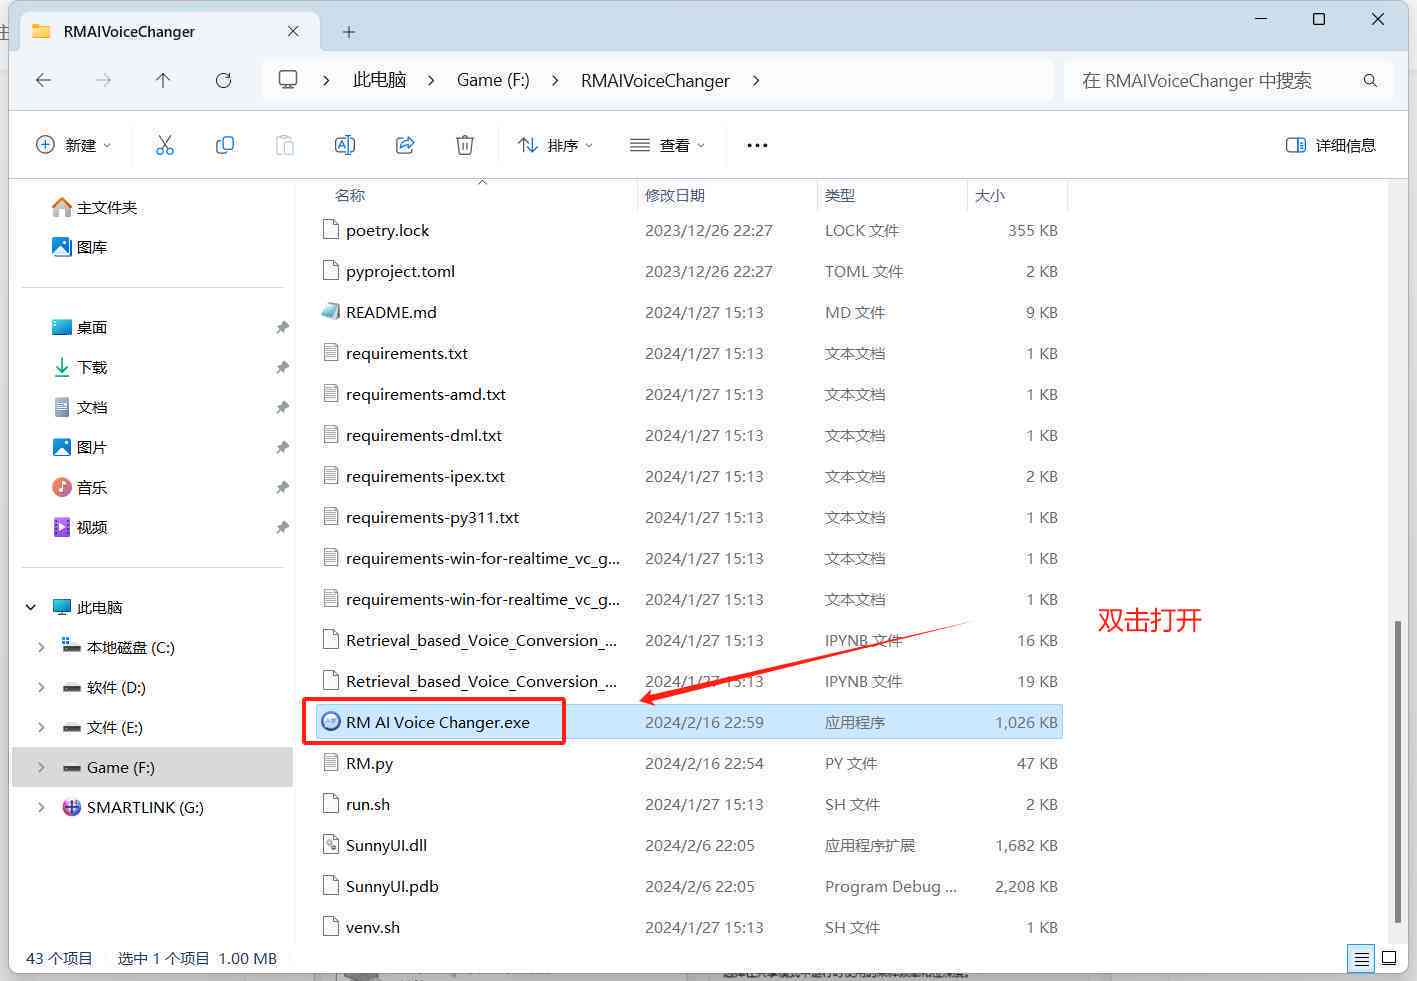
Task: Expand the 软件 (D:) node
Action: tap(41, 687)
